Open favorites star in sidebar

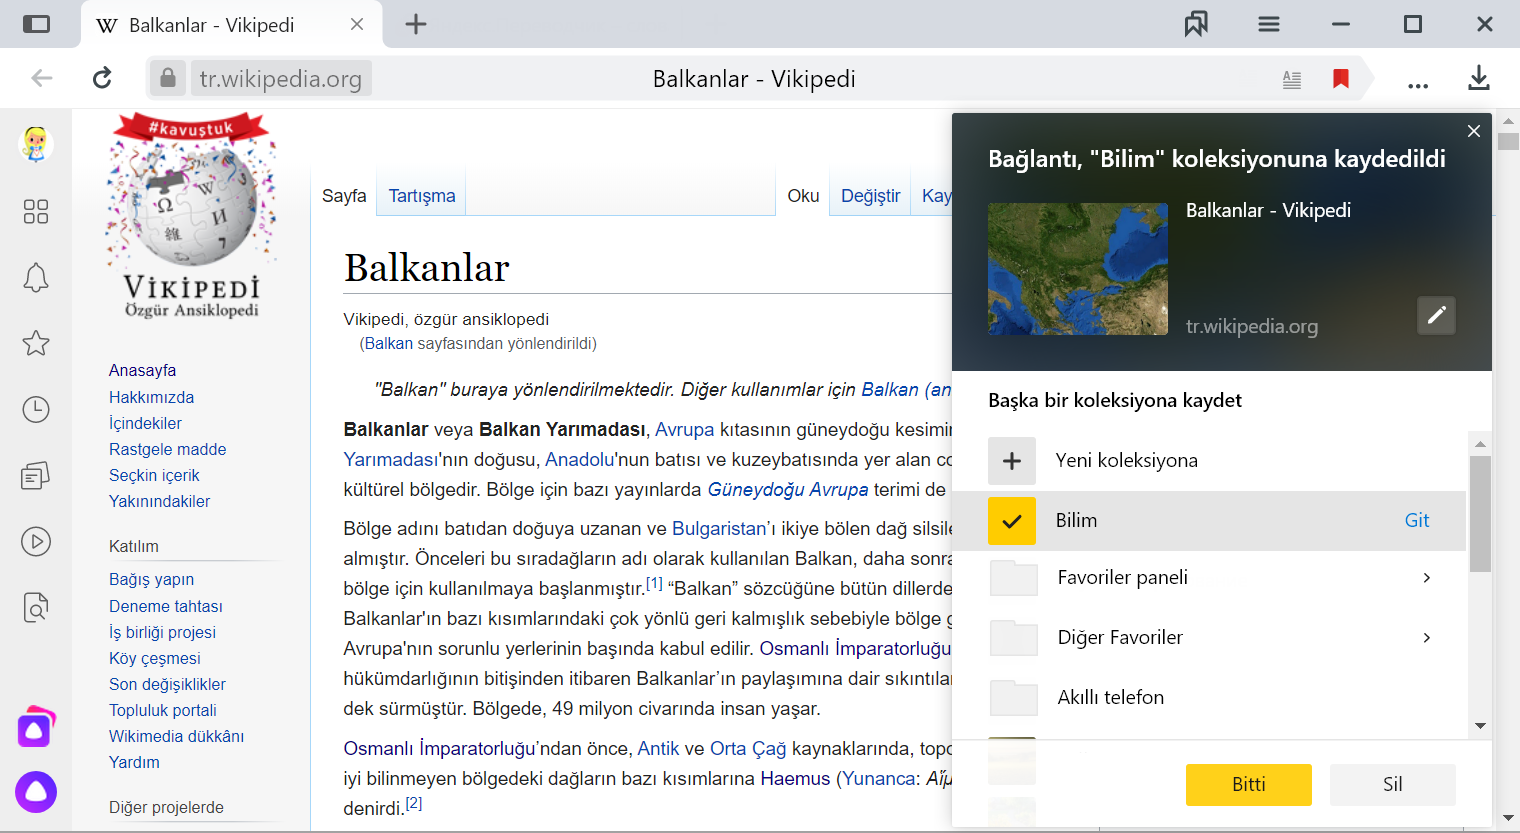click(x=36, y=343)
